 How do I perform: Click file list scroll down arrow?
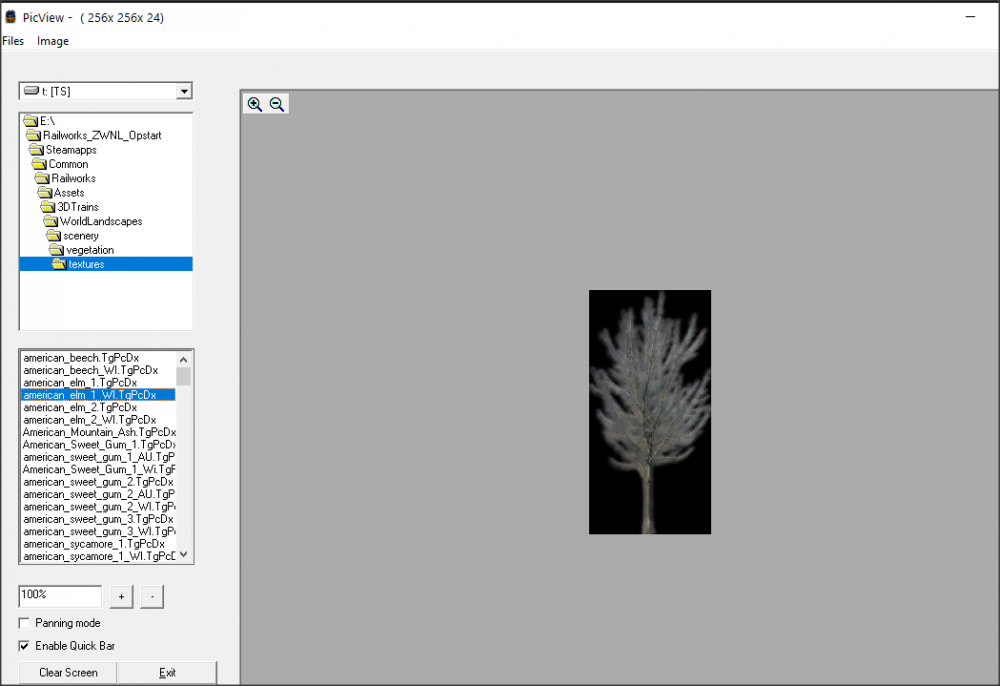(184, 555)
